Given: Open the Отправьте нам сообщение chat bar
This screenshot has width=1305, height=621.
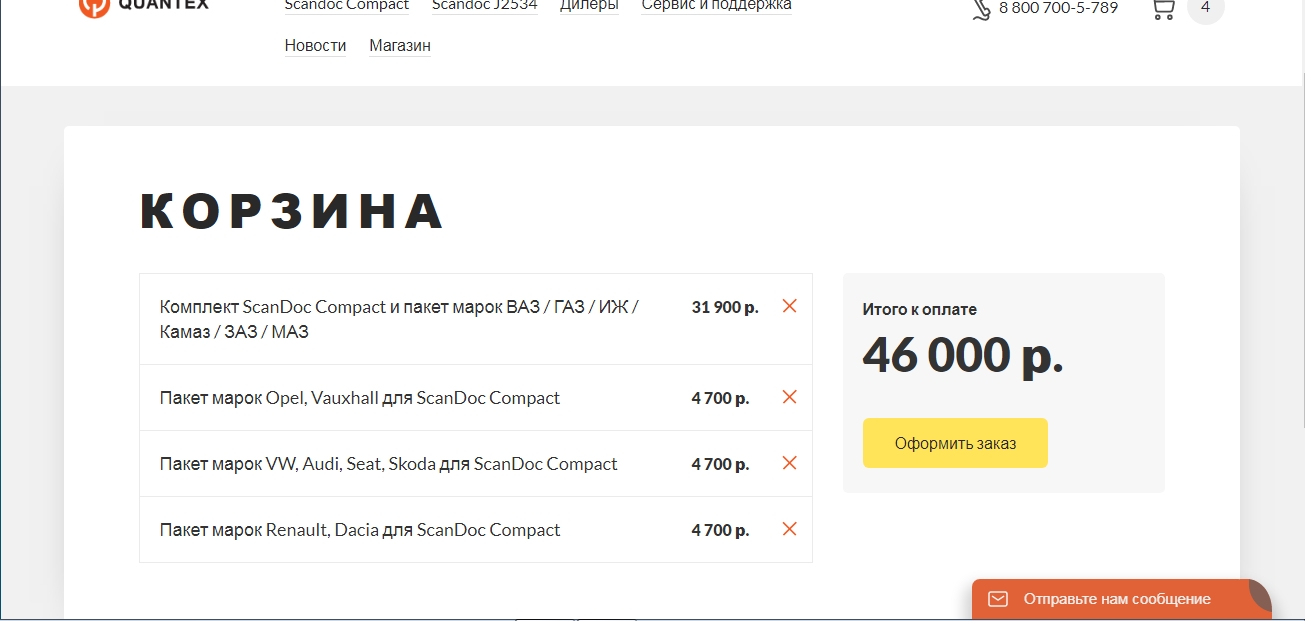Looking at the screenshot, I should [1116, 599].
